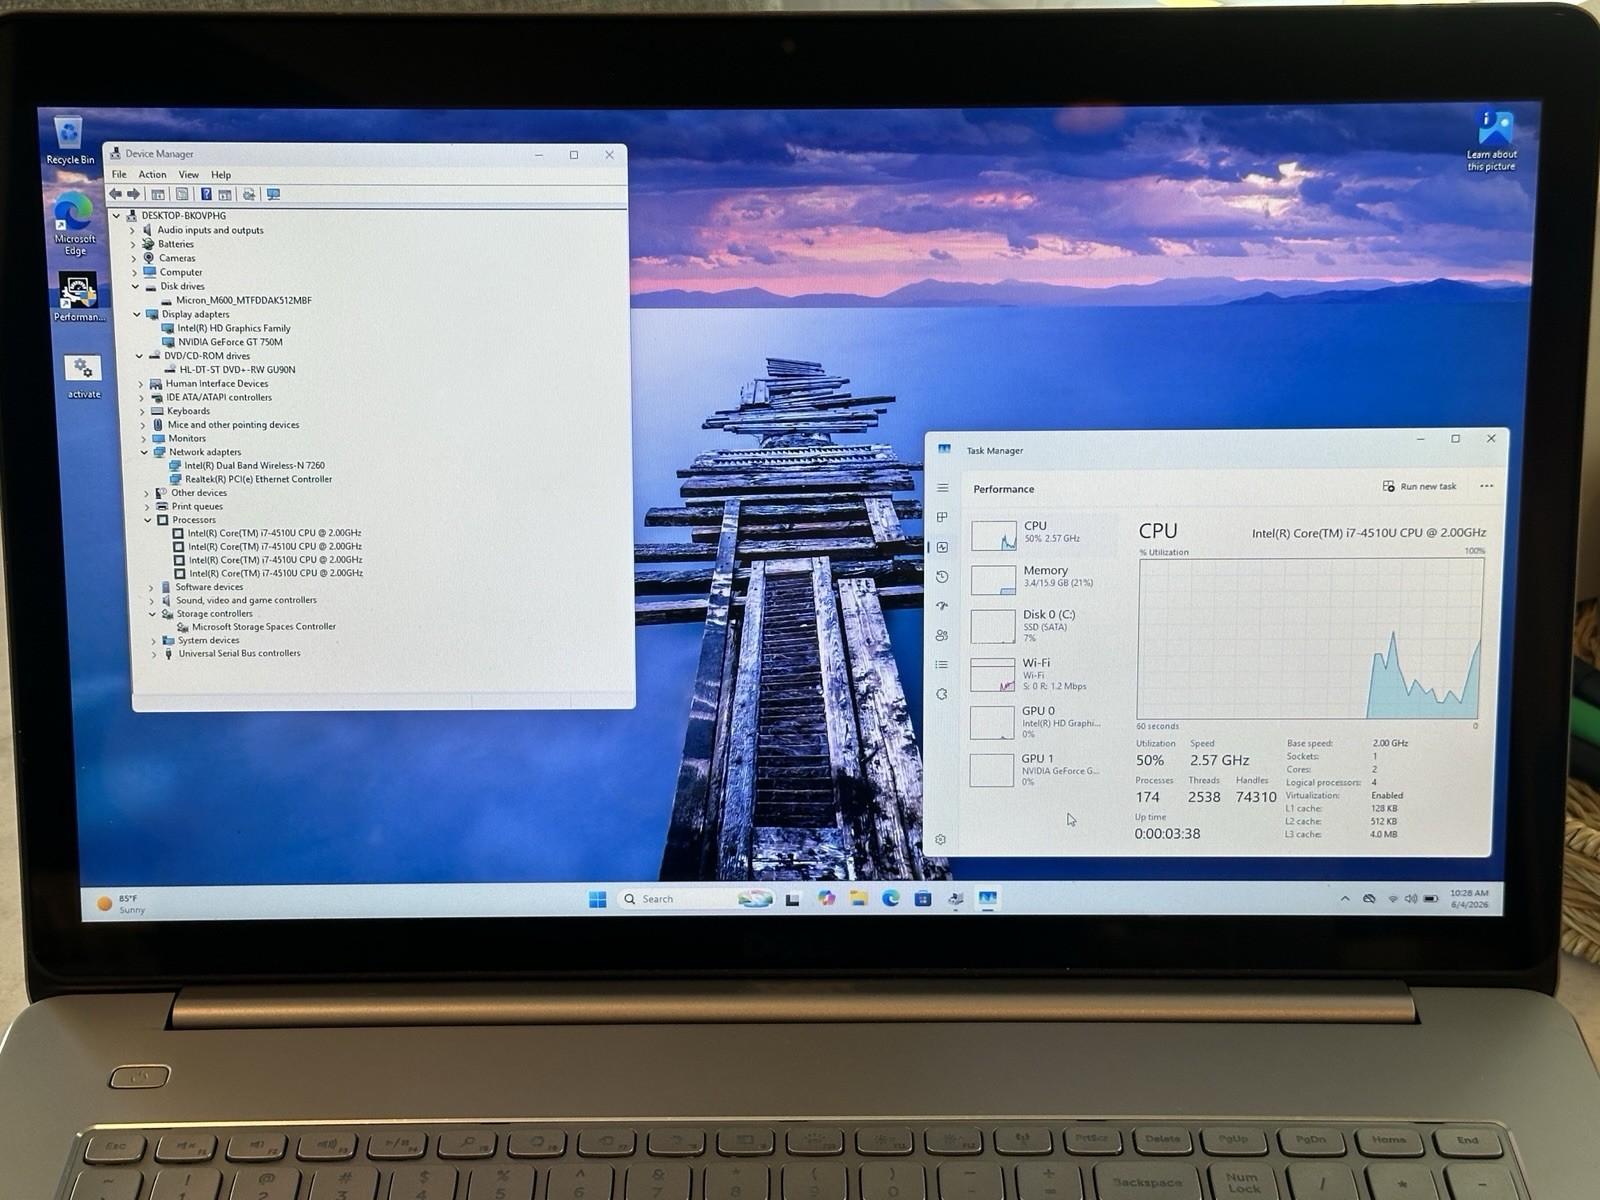This screenshot has height=1200, width=1600.
Task: Open the Action menu in Device Manager
Action: (x=152, y=174)
